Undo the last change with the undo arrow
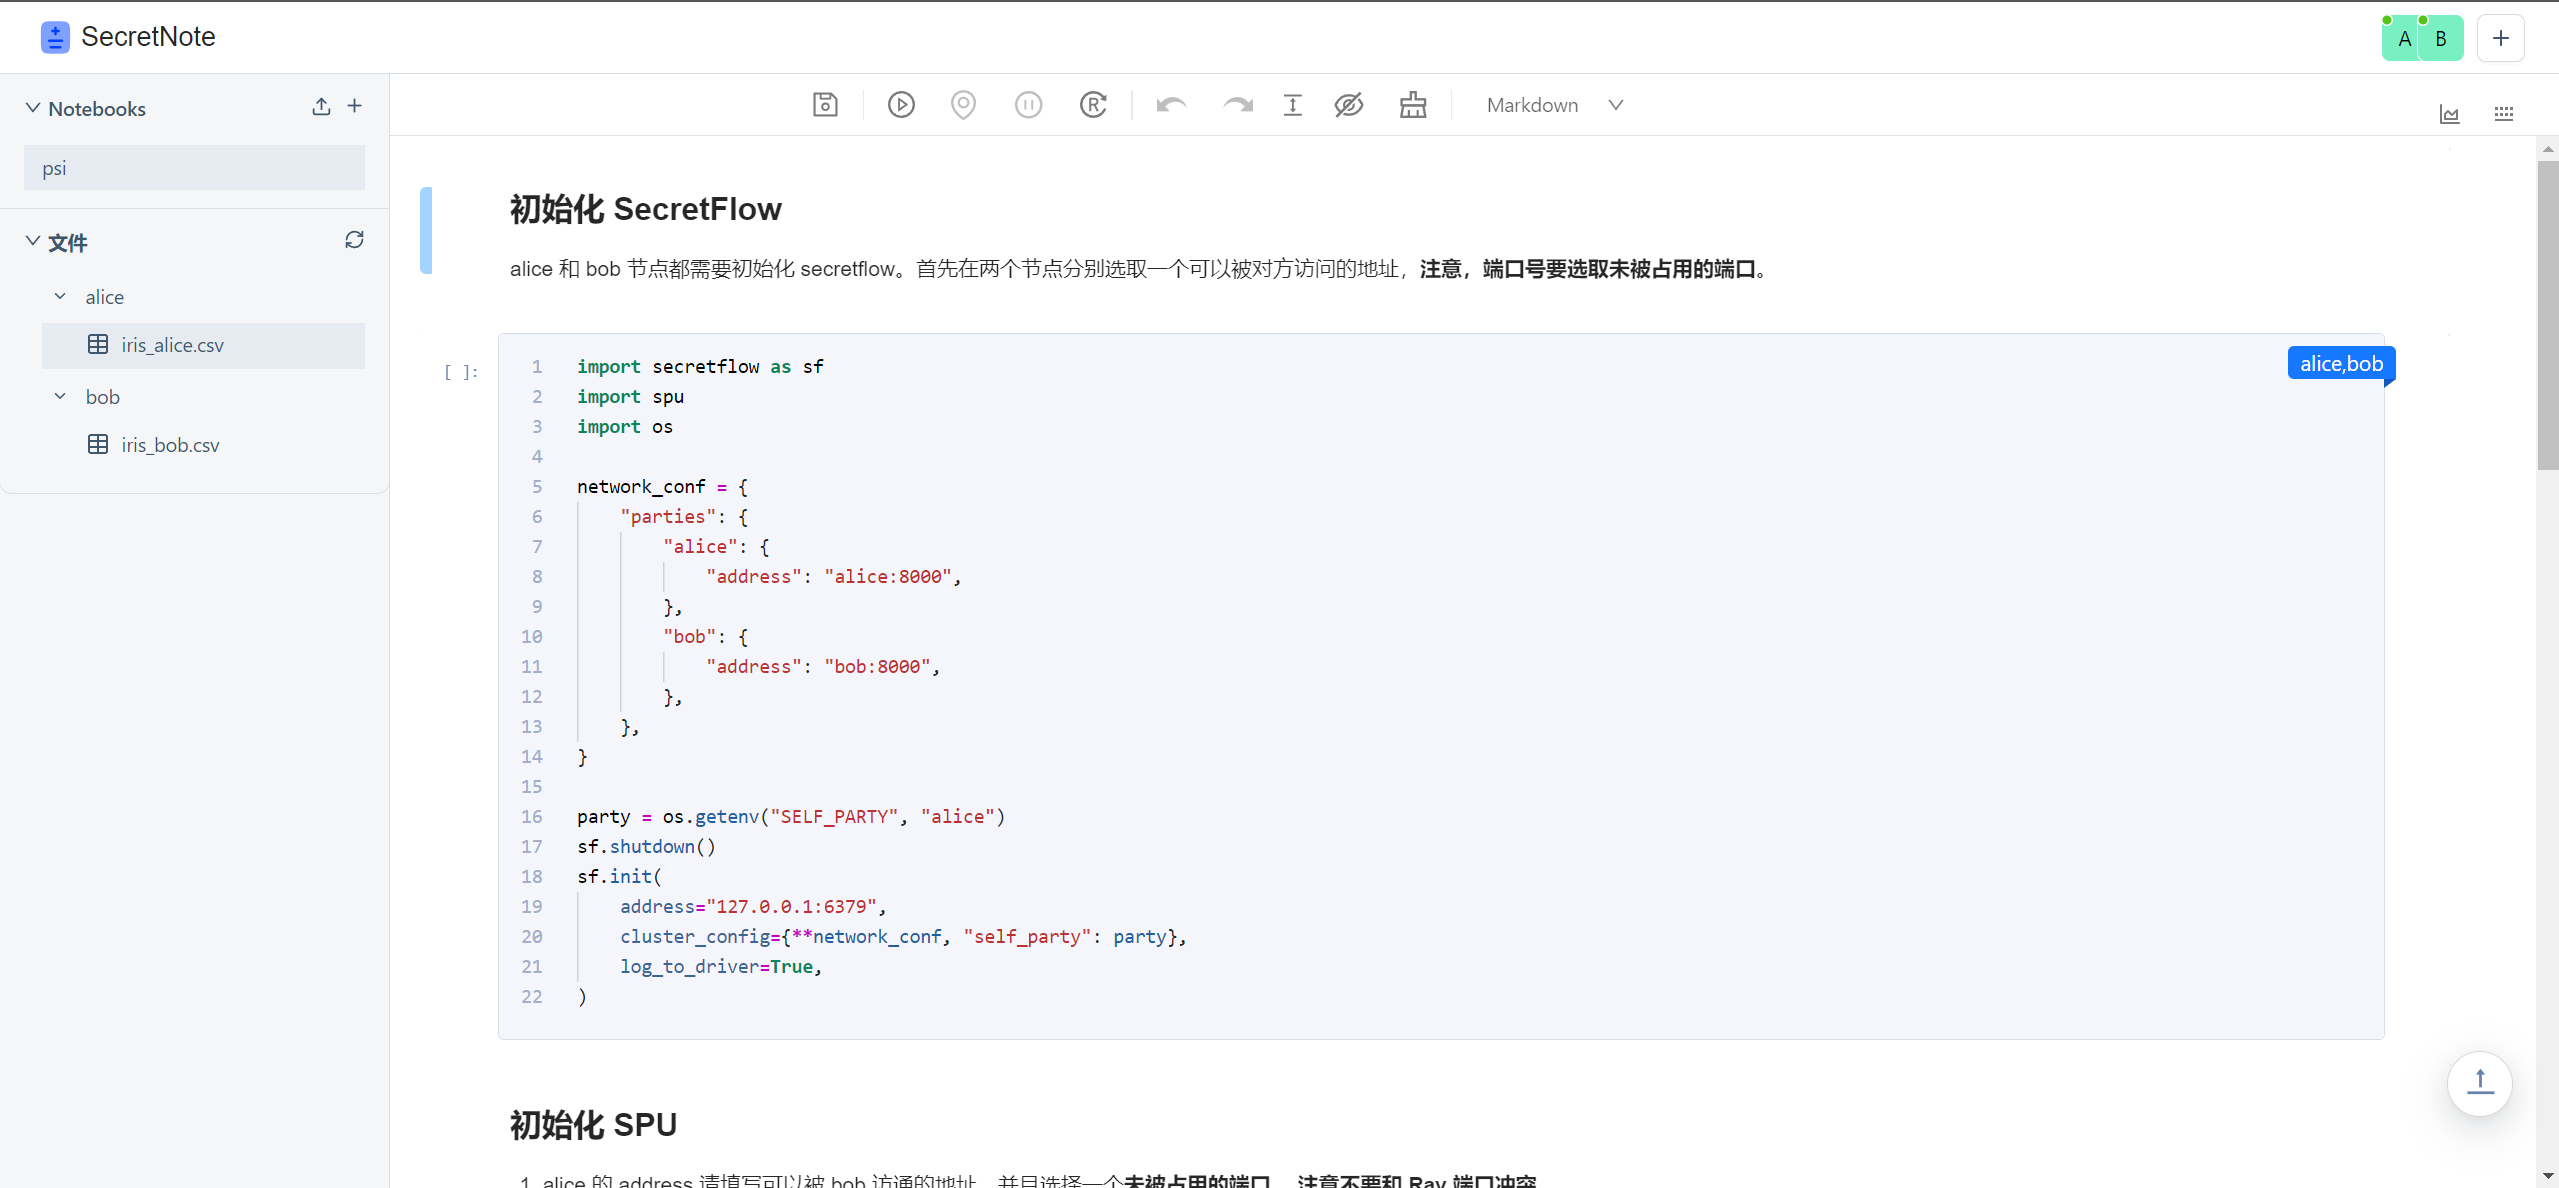 (x=1171, y=105)
